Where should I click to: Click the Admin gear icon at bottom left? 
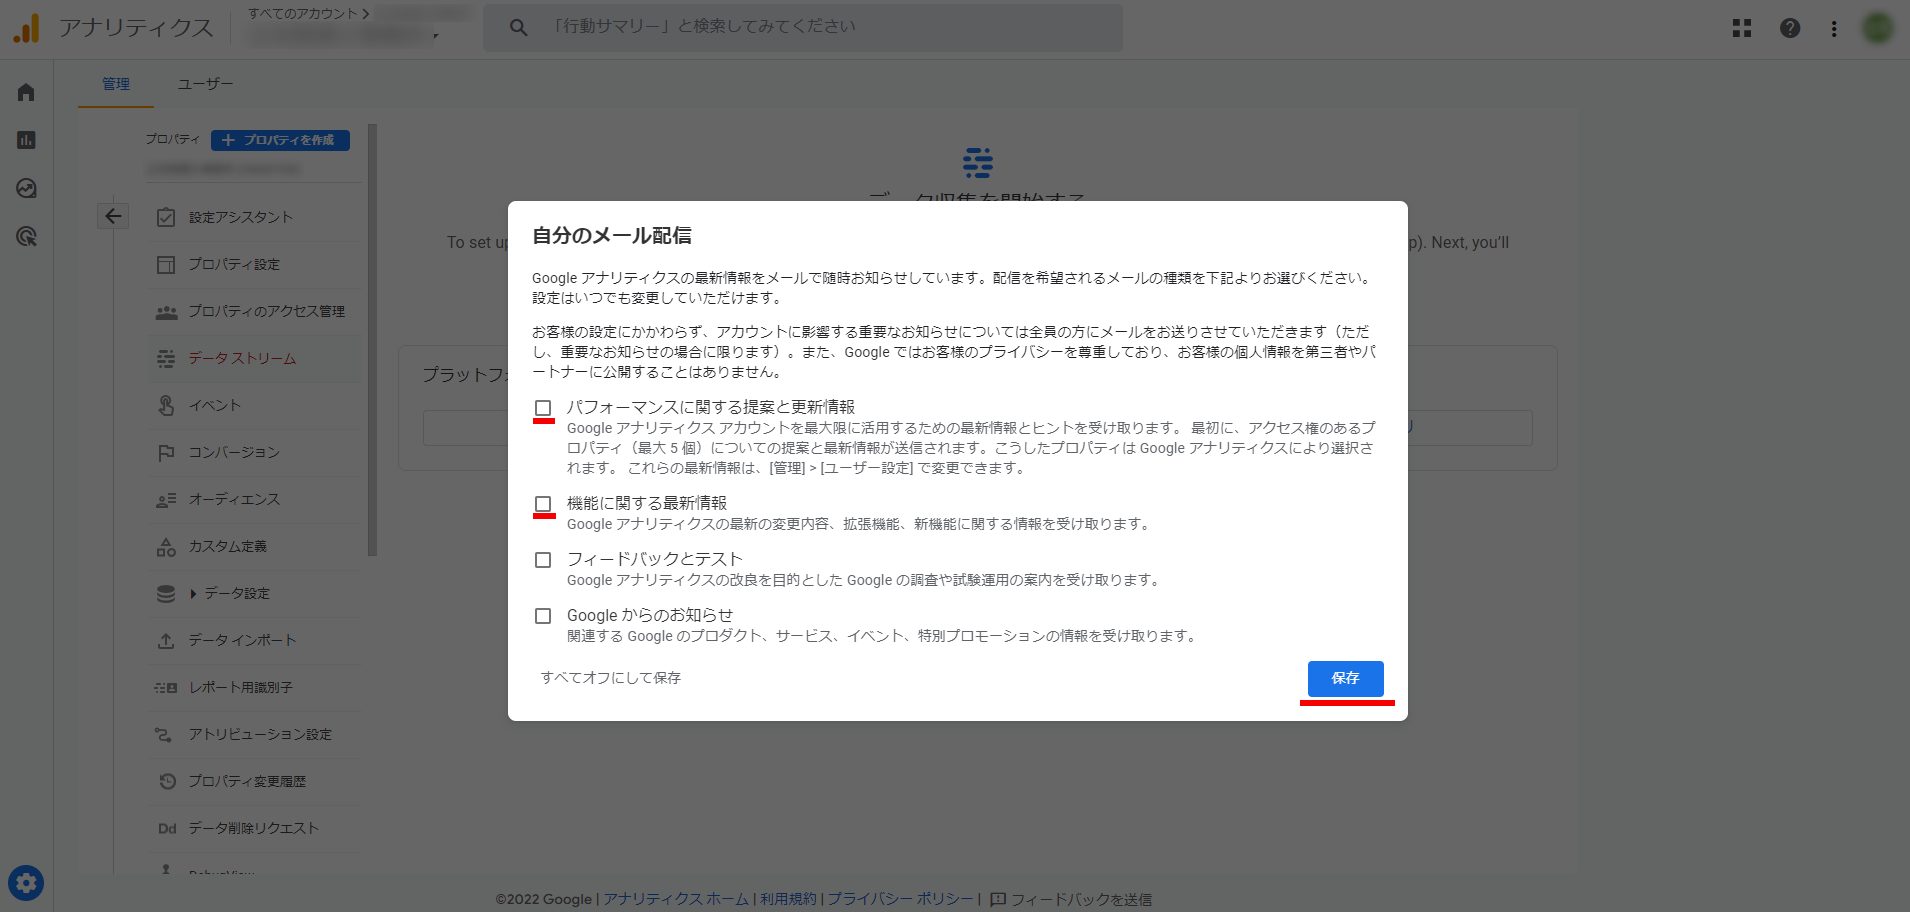[26, 883]
